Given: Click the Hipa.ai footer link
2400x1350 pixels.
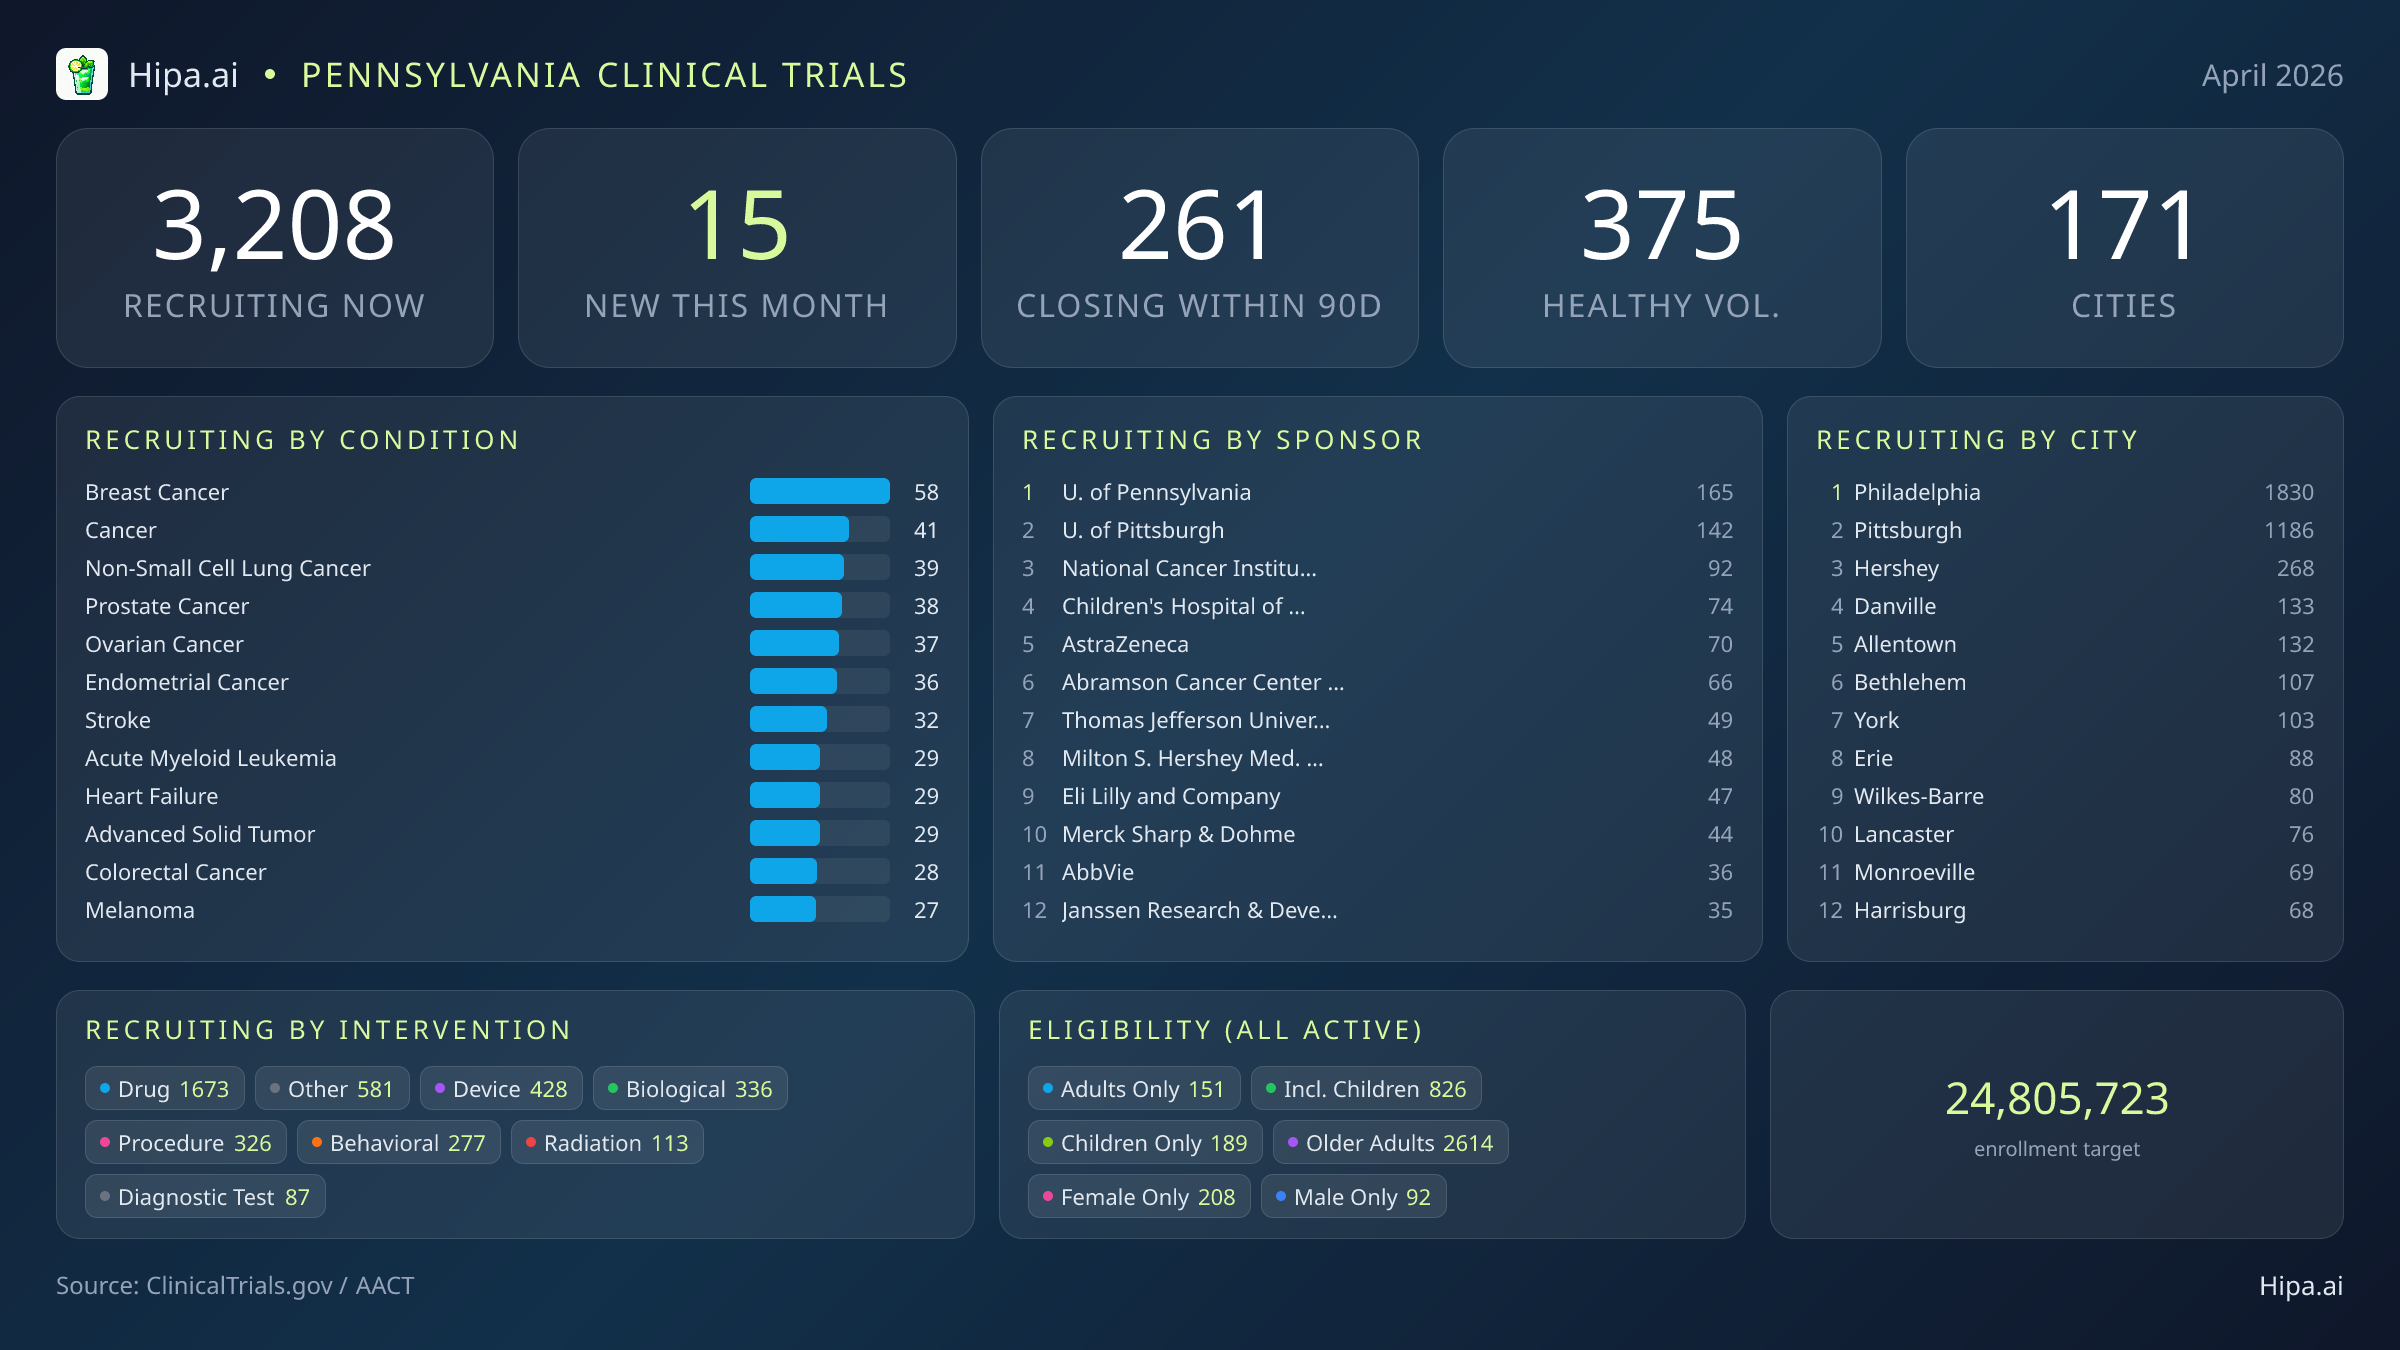Looking at the screenshot, I should point(2300,1286).
